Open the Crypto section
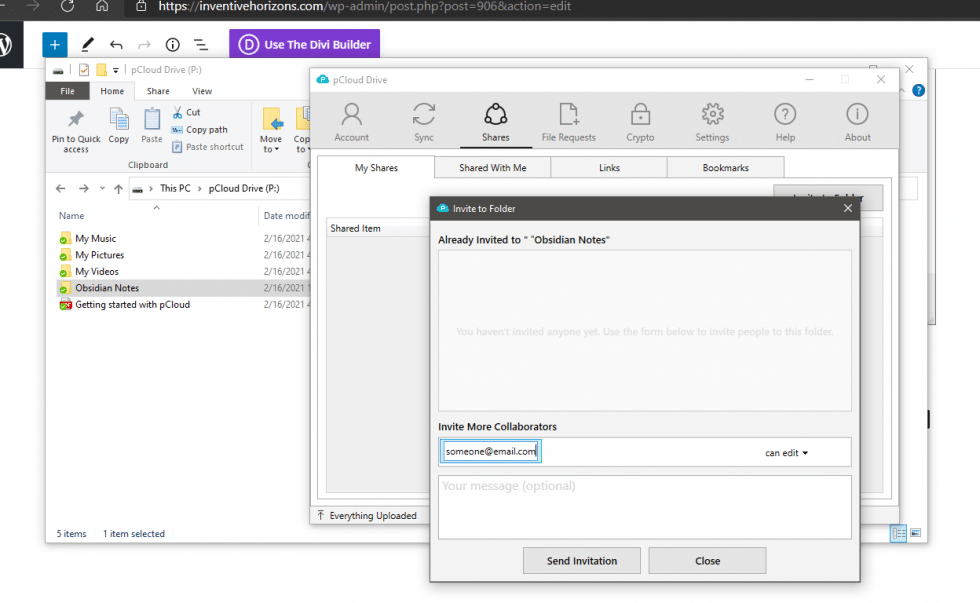Image resolution: width=980 pixels, height=603 pixels. coord(640,122)
